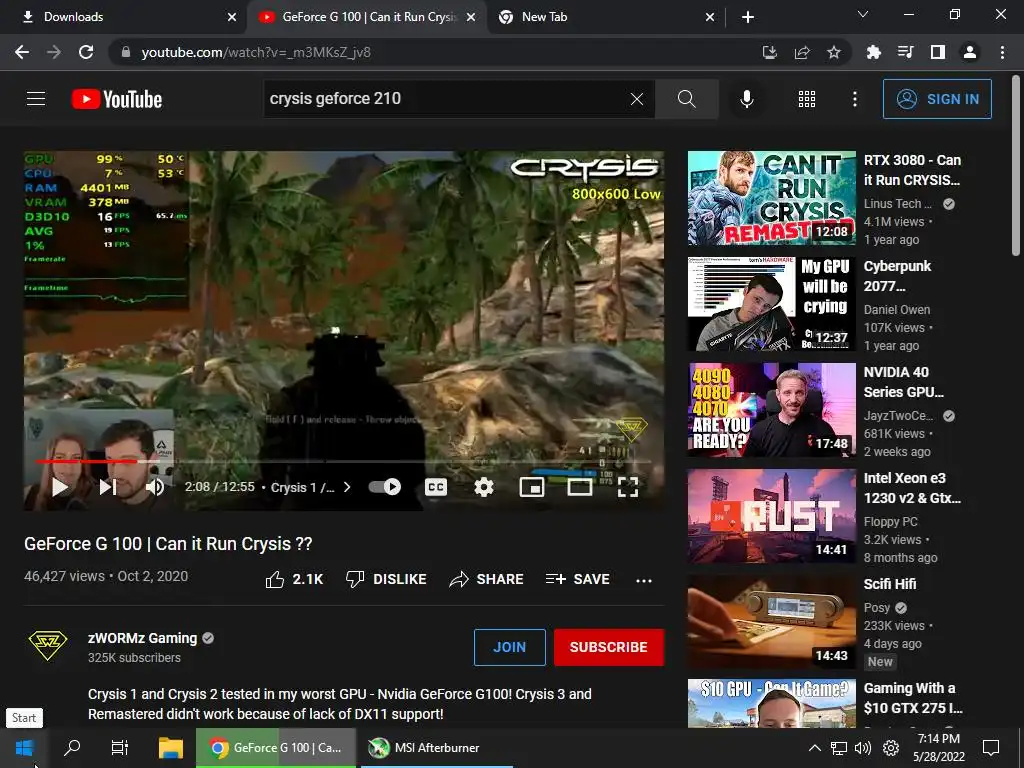The height and width of the screenshot is (768, 1024).
Task: Go to the YouTube home logo
Action: tap(117, 99)
